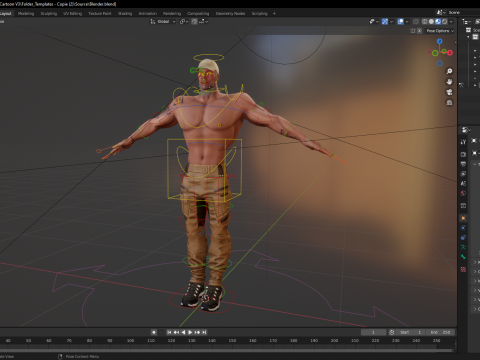Jump to next keyframe
The image size is (480, 360).
click(197, 332)
